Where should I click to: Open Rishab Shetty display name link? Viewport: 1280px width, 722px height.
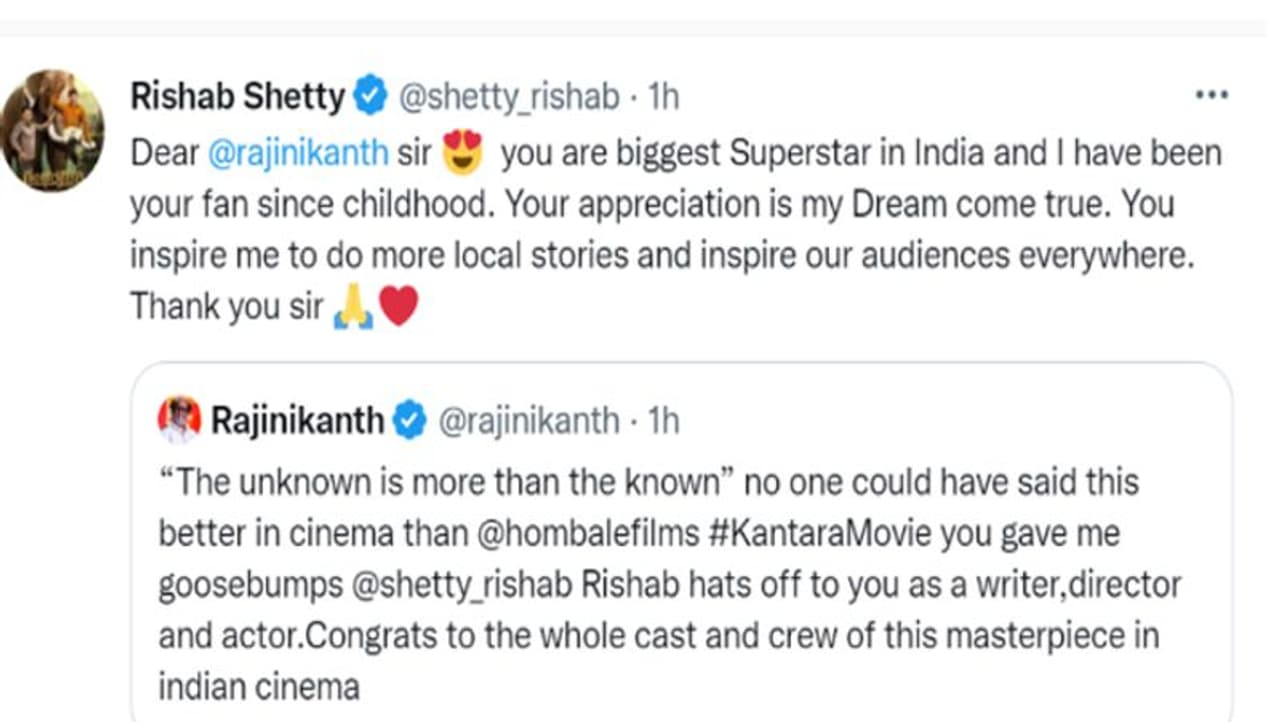click(238, 97)
